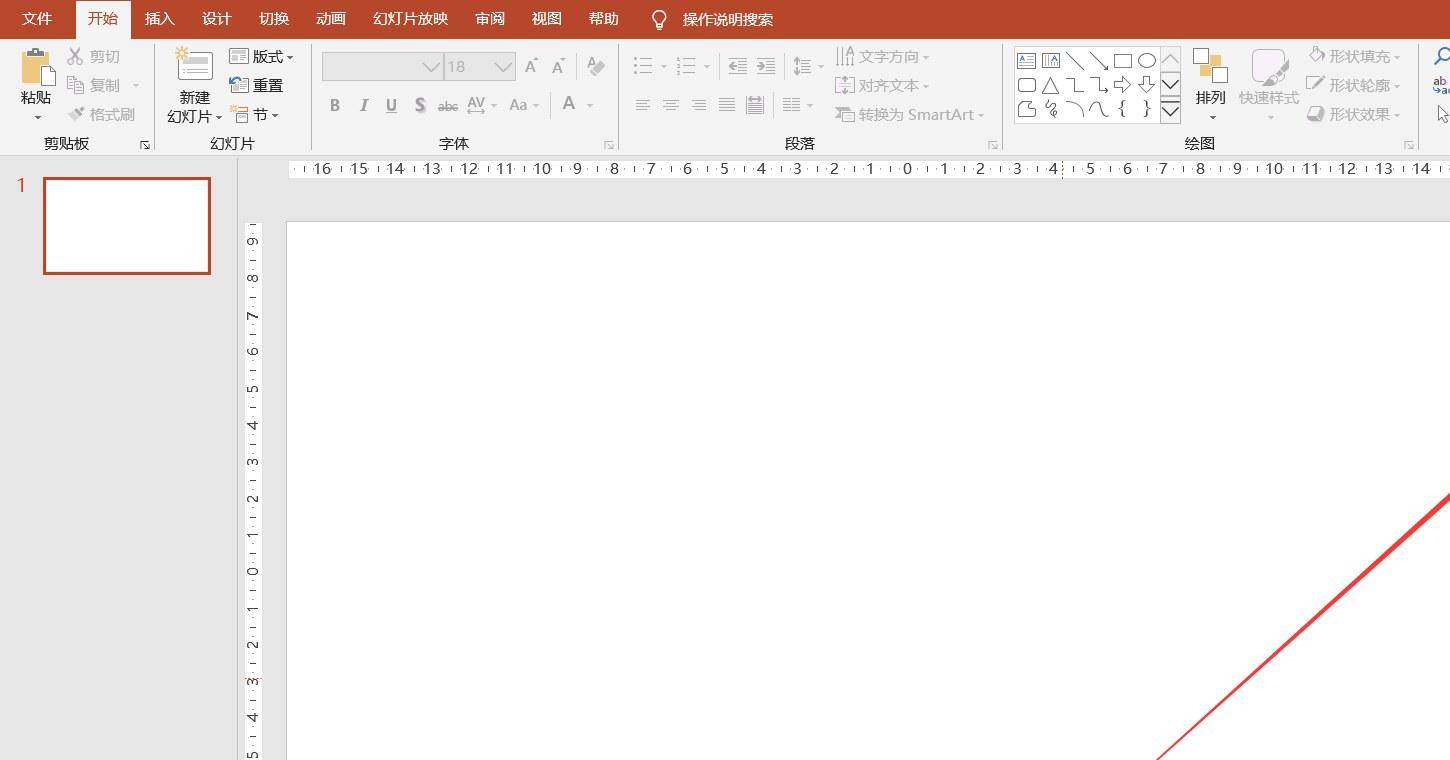Select the Format Painter (格式刷) tool
The height and width of the screenshot is (760, 1450).
pos(101,114)
